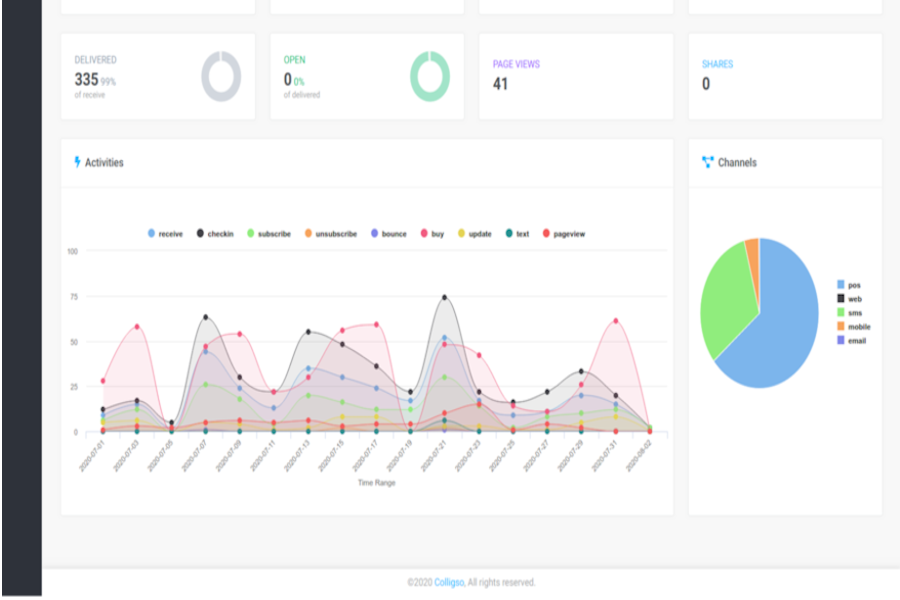Click the Activities panel heading

(104, 162)
